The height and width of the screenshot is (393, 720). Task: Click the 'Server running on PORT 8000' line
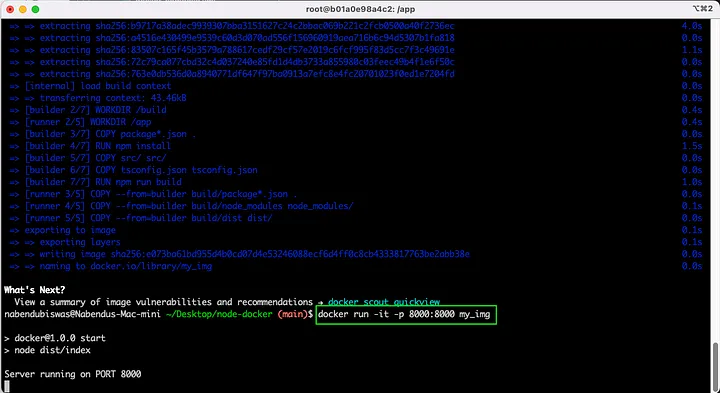click(x=73, y=374)
